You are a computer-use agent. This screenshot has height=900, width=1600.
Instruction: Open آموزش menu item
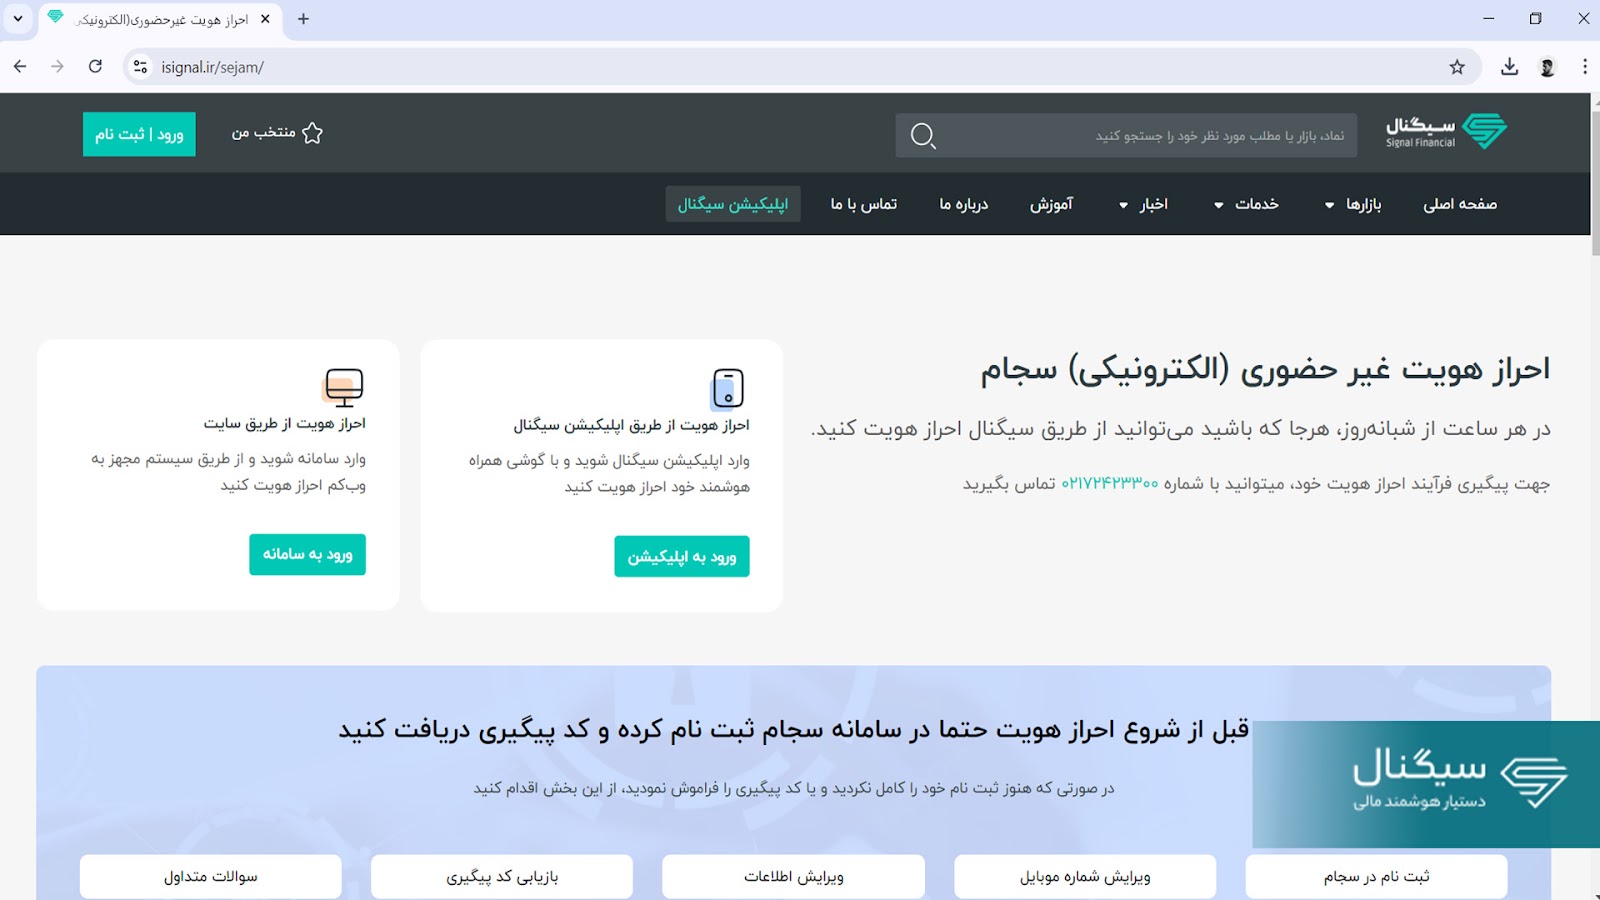pyautogui.click(x=1052, y=204)
